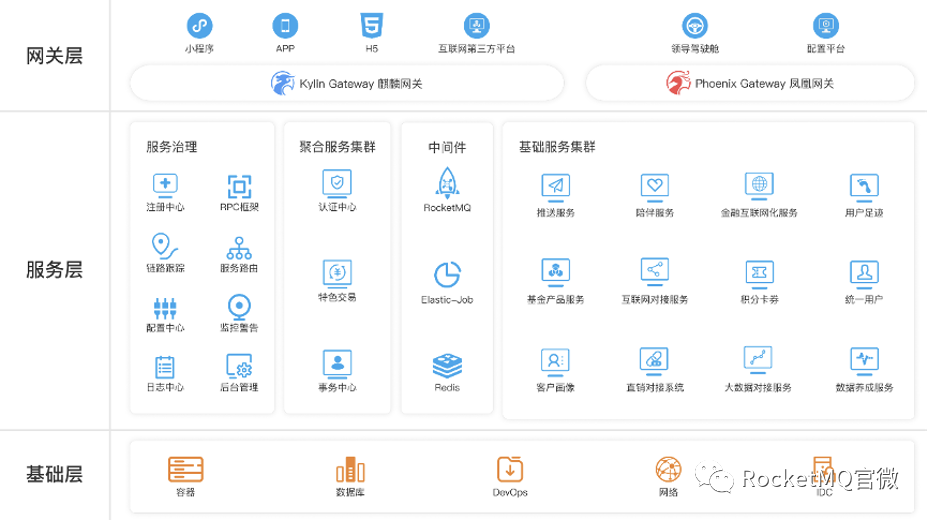Screen dimensions: 928x520
Task: Click the 服务层 layer label
Action: [x=54, y=270]
